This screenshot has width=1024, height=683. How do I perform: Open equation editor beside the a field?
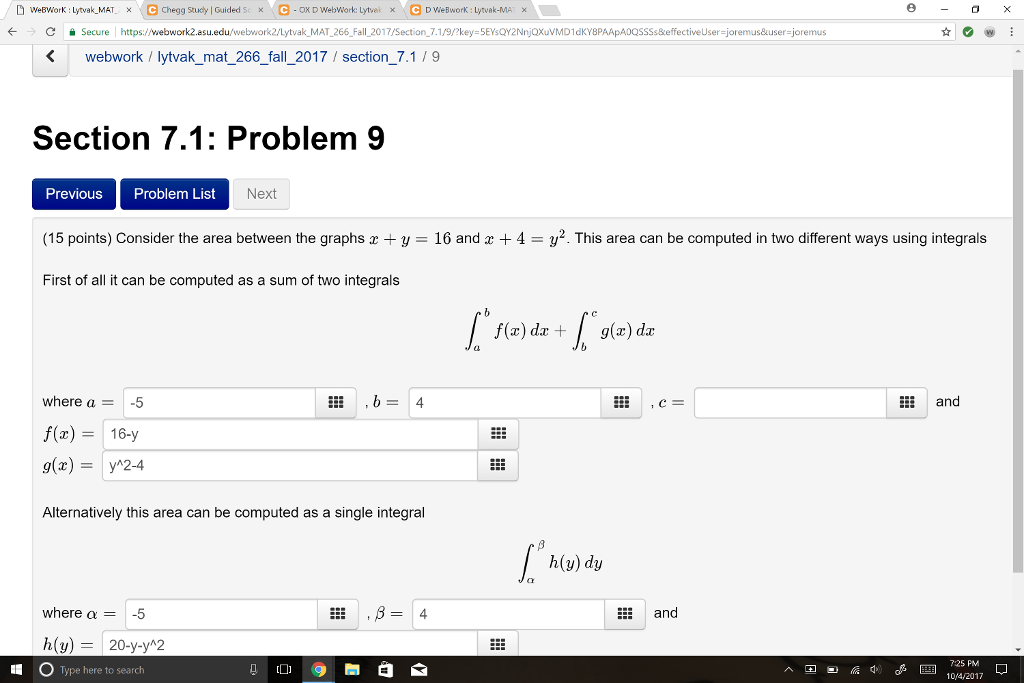(x=338, y=402)
